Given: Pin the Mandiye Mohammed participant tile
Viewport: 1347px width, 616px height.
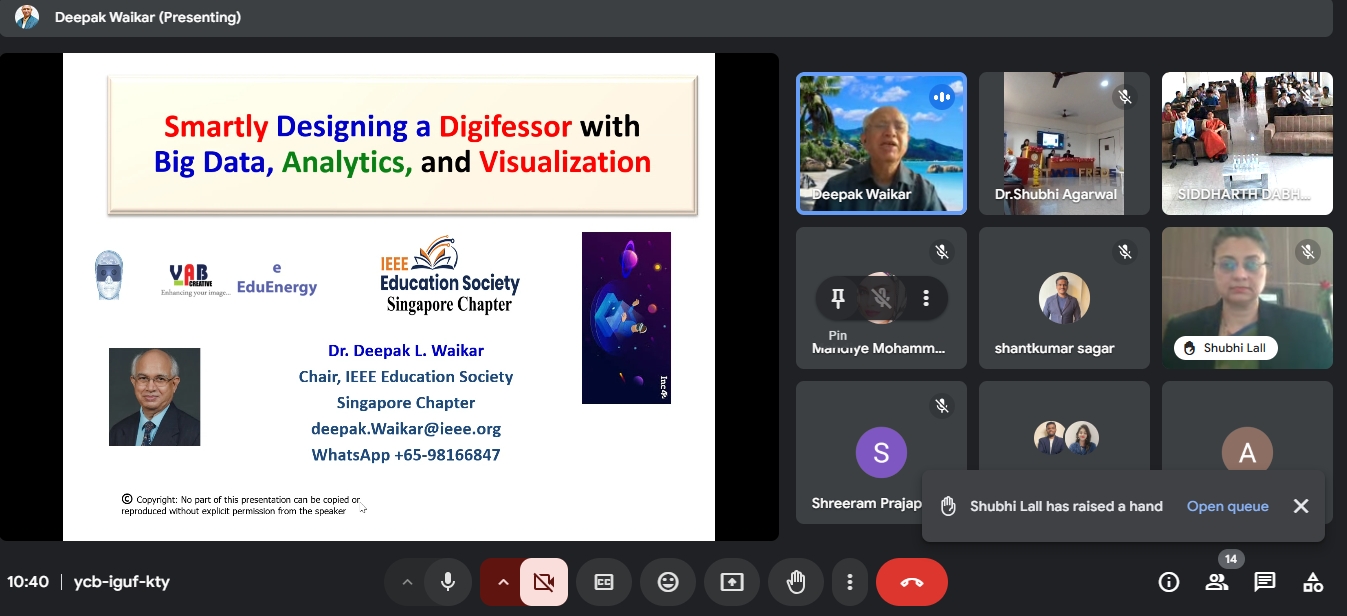Looking at the screenshot, I should coord(838,298).
